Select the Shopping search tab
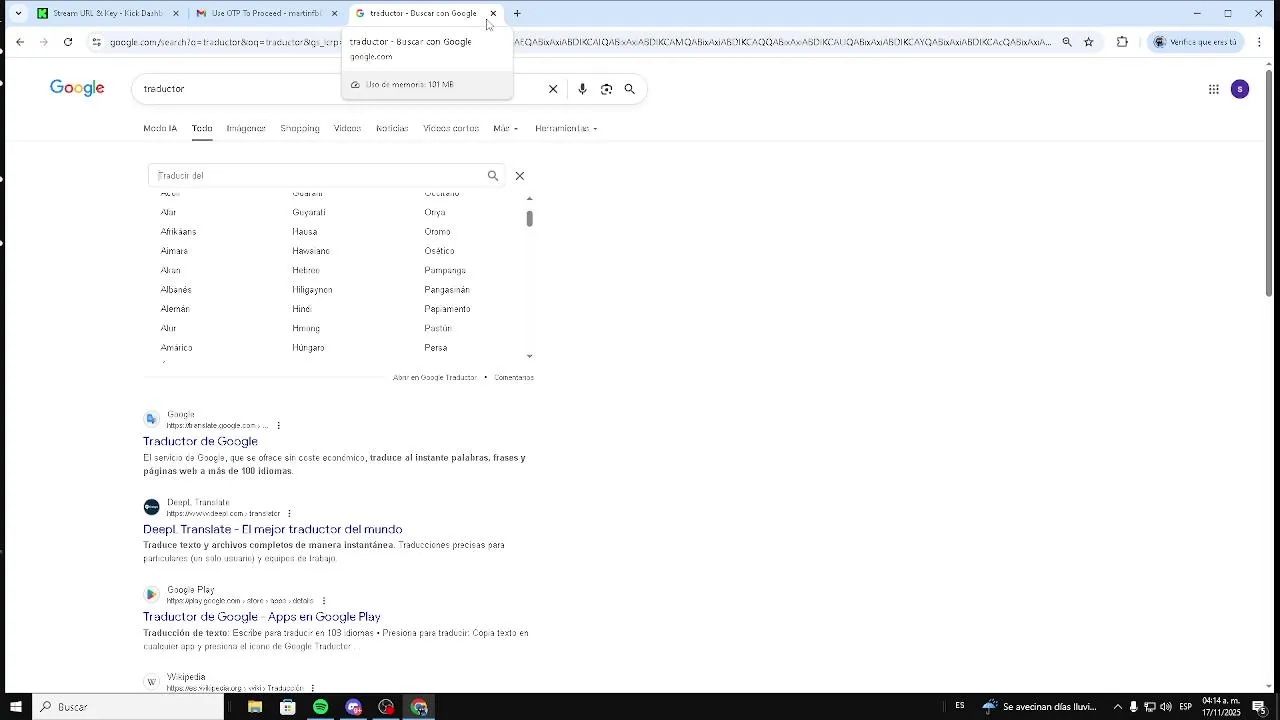The width and height of the screenshot is (1280, 720). pos(300,128)
